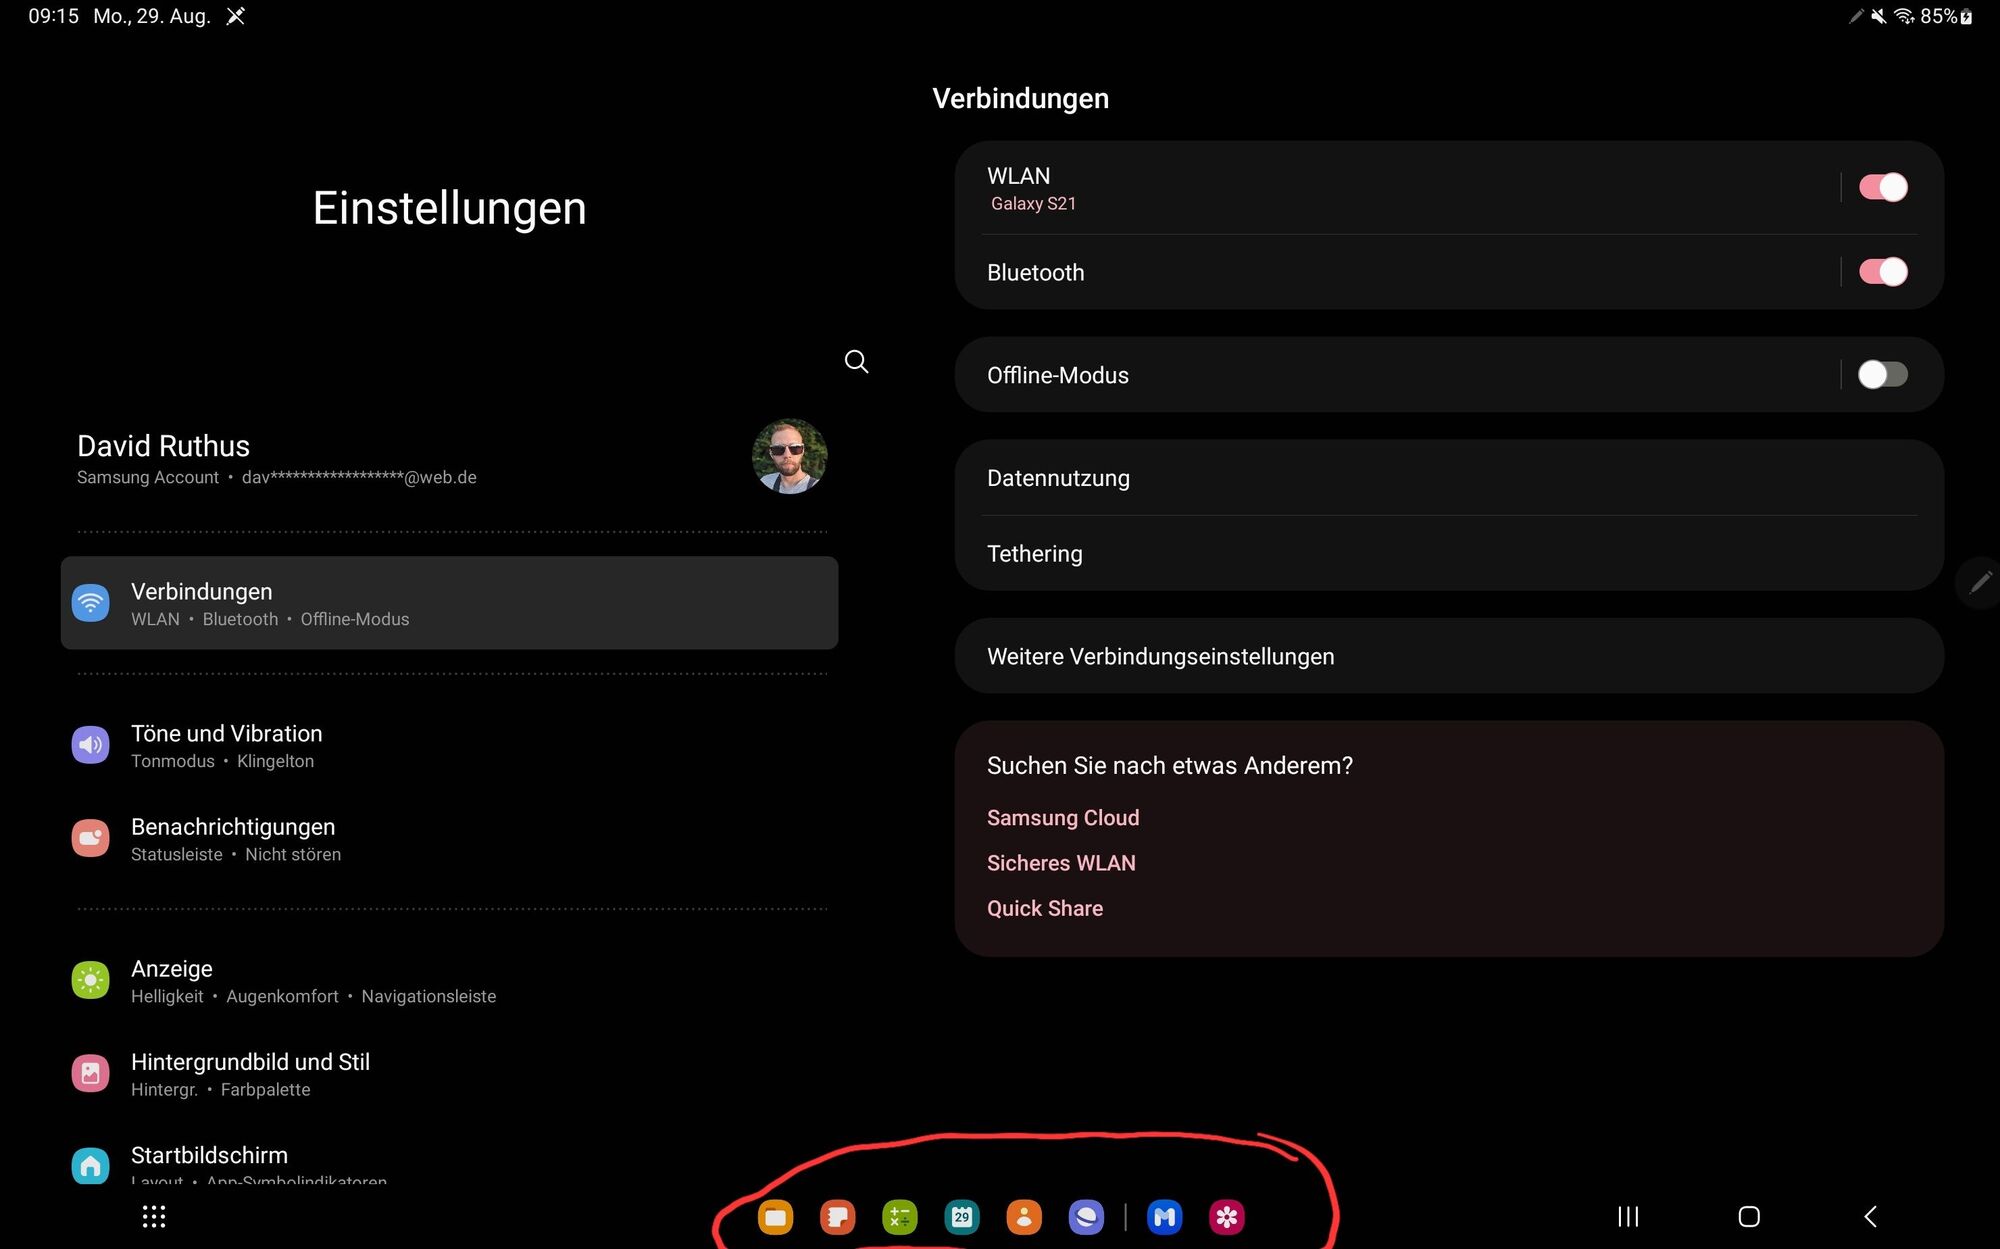The height and width of the screenshot is (1249, 2000).
Task: Follow the Sicheres WLAN link
Action: 1061,863
